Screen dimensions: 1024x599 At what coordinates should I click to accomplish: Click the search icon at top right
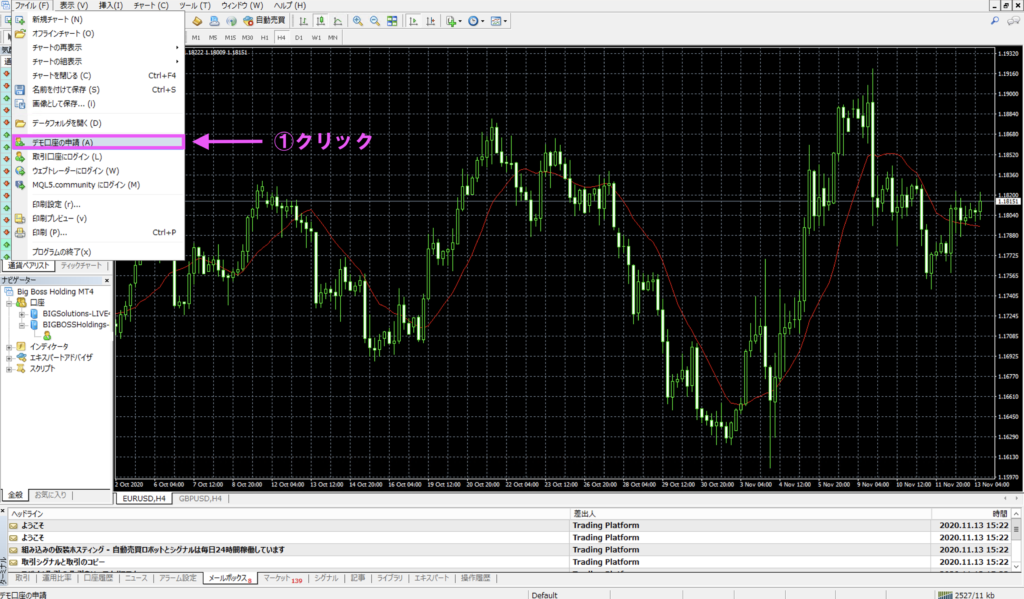pos(994,21)
